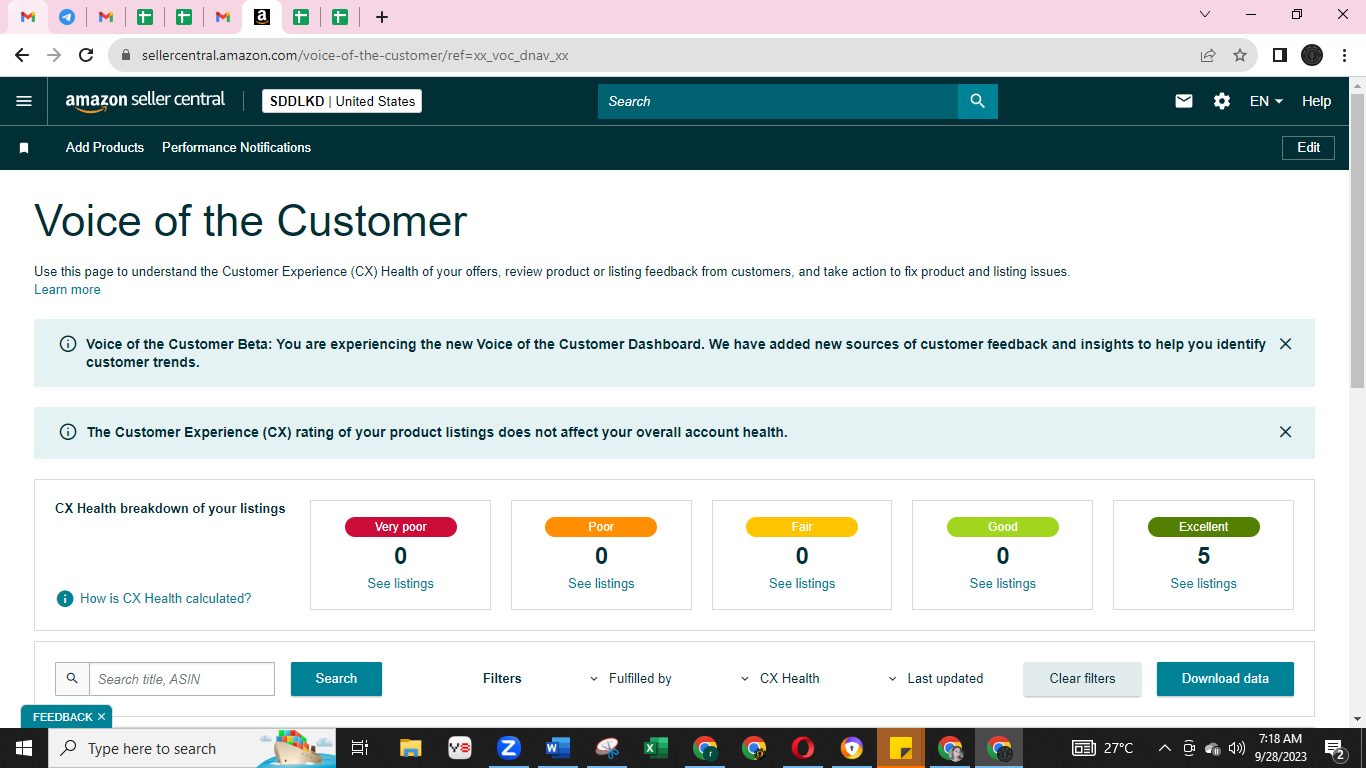See listings under Fair
Viewport: 1366px width, 768px height.
pos(802,583)
